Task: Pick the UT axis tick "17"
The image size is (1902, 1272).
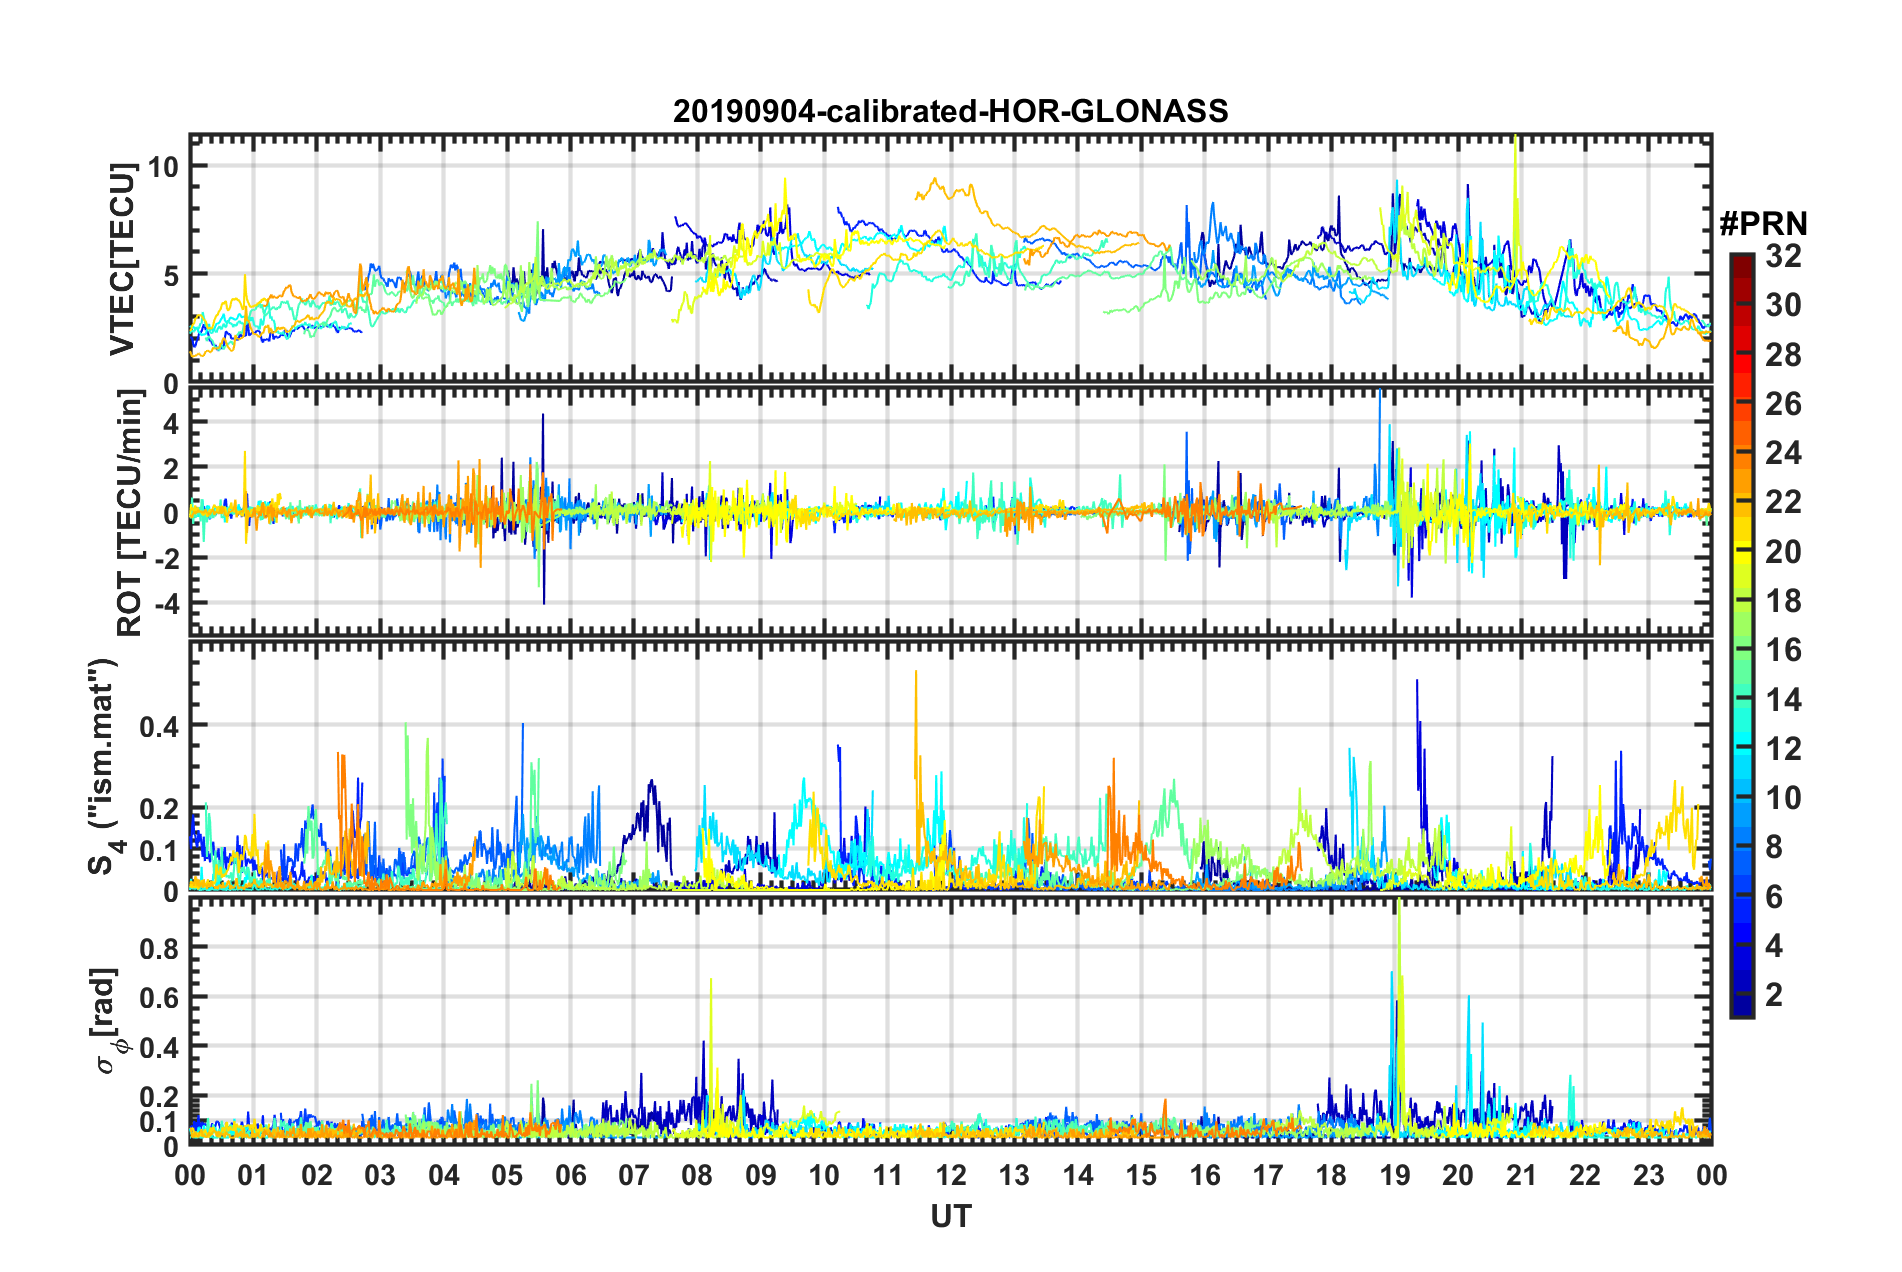Action: coord(1268,1175)
